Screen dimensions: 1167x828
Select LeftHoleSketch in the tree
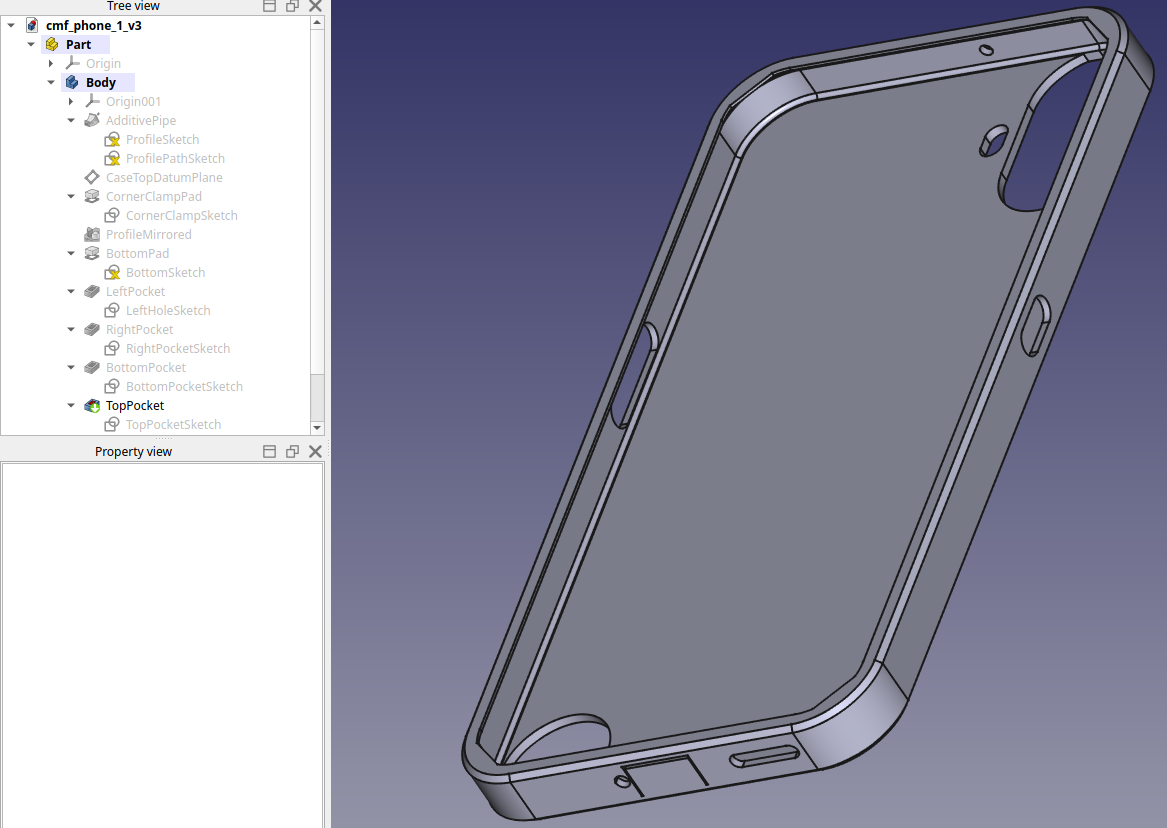(168, 310)
